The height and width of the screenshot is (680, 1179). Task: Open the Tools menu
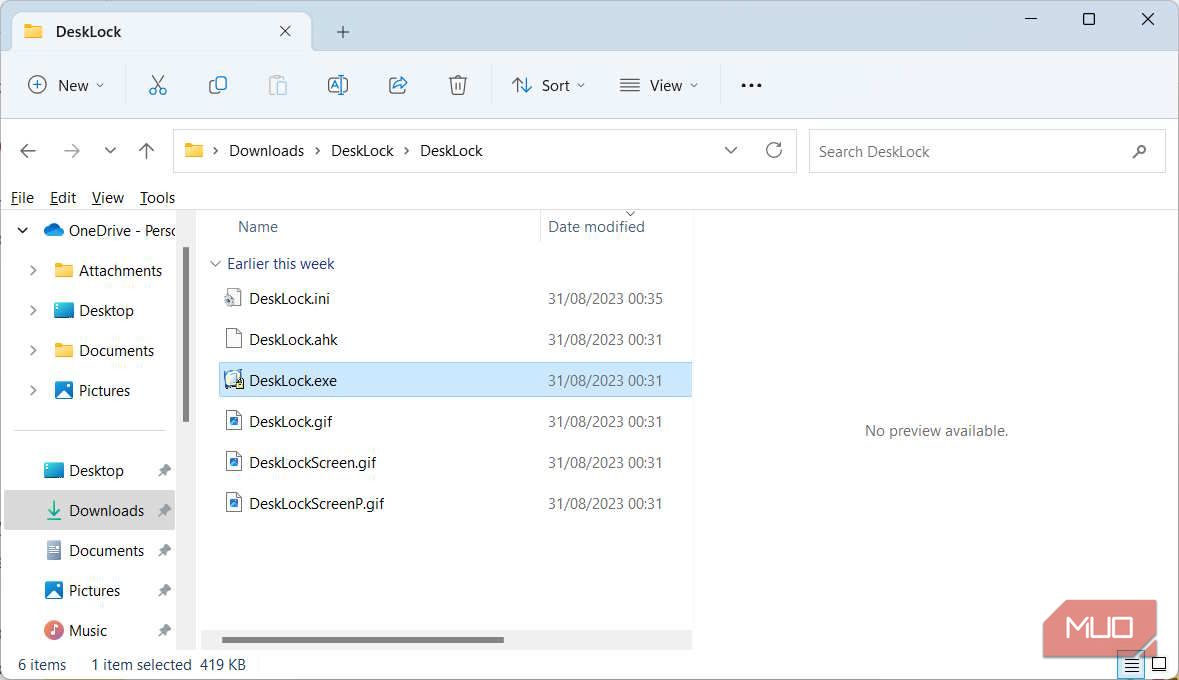pyautogui.click(x=156, y=197)
